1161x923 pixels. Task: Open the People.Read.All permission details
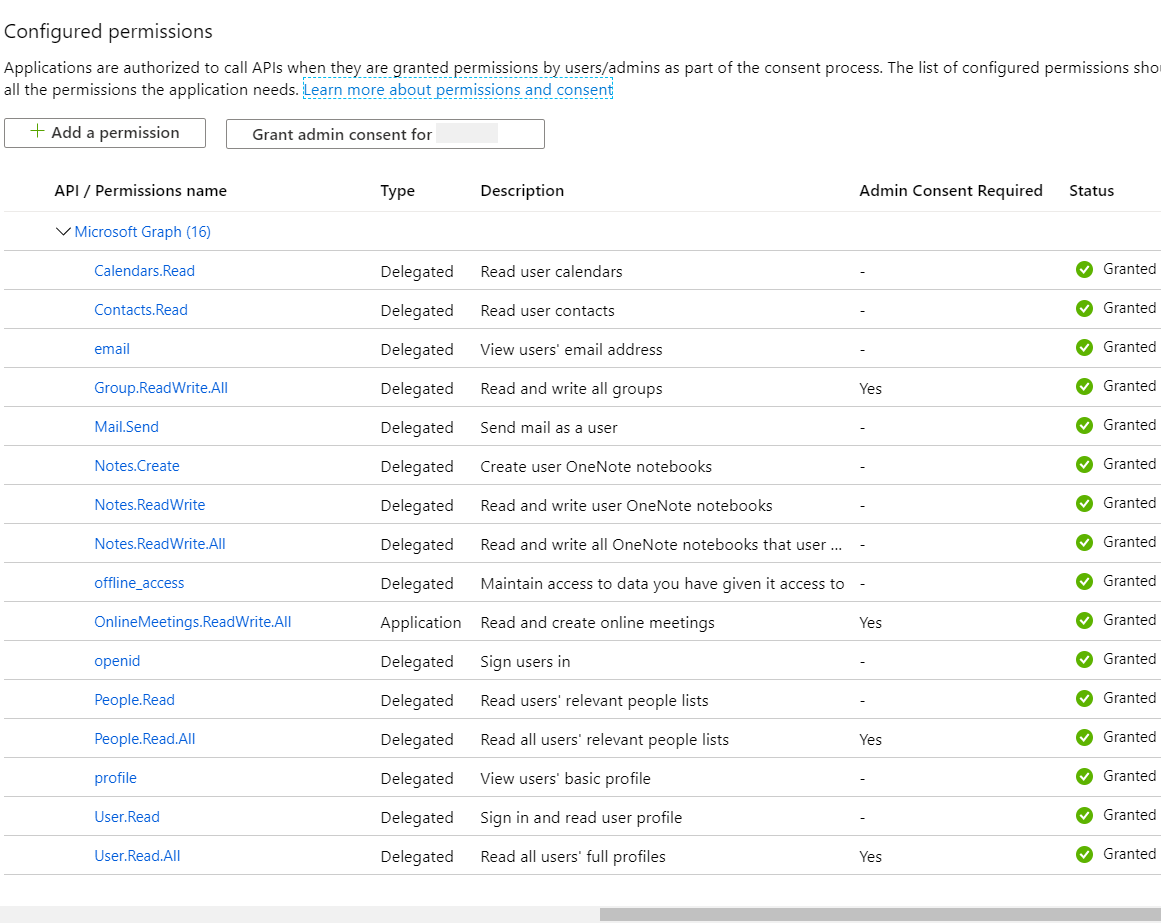click(x=145, y=739)
